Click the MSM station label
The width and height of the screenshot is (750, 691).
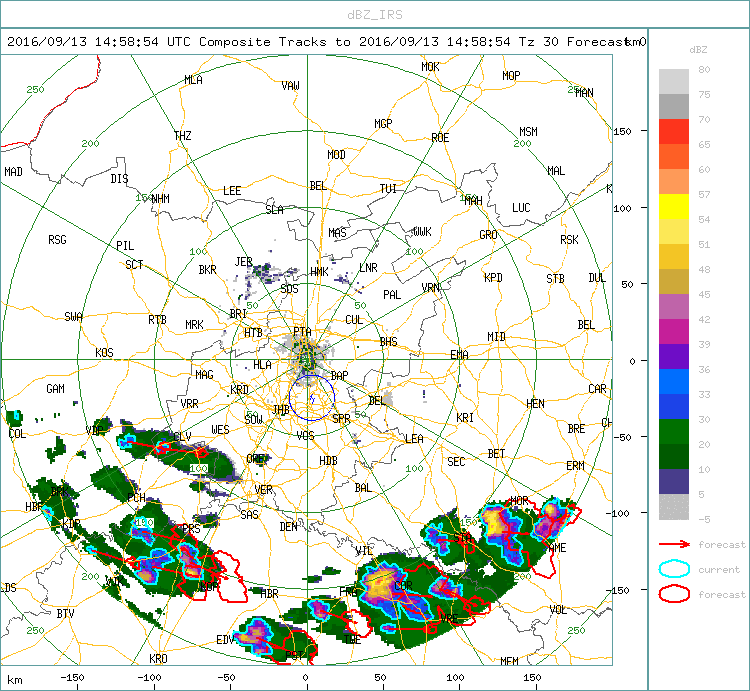[529, 132]
